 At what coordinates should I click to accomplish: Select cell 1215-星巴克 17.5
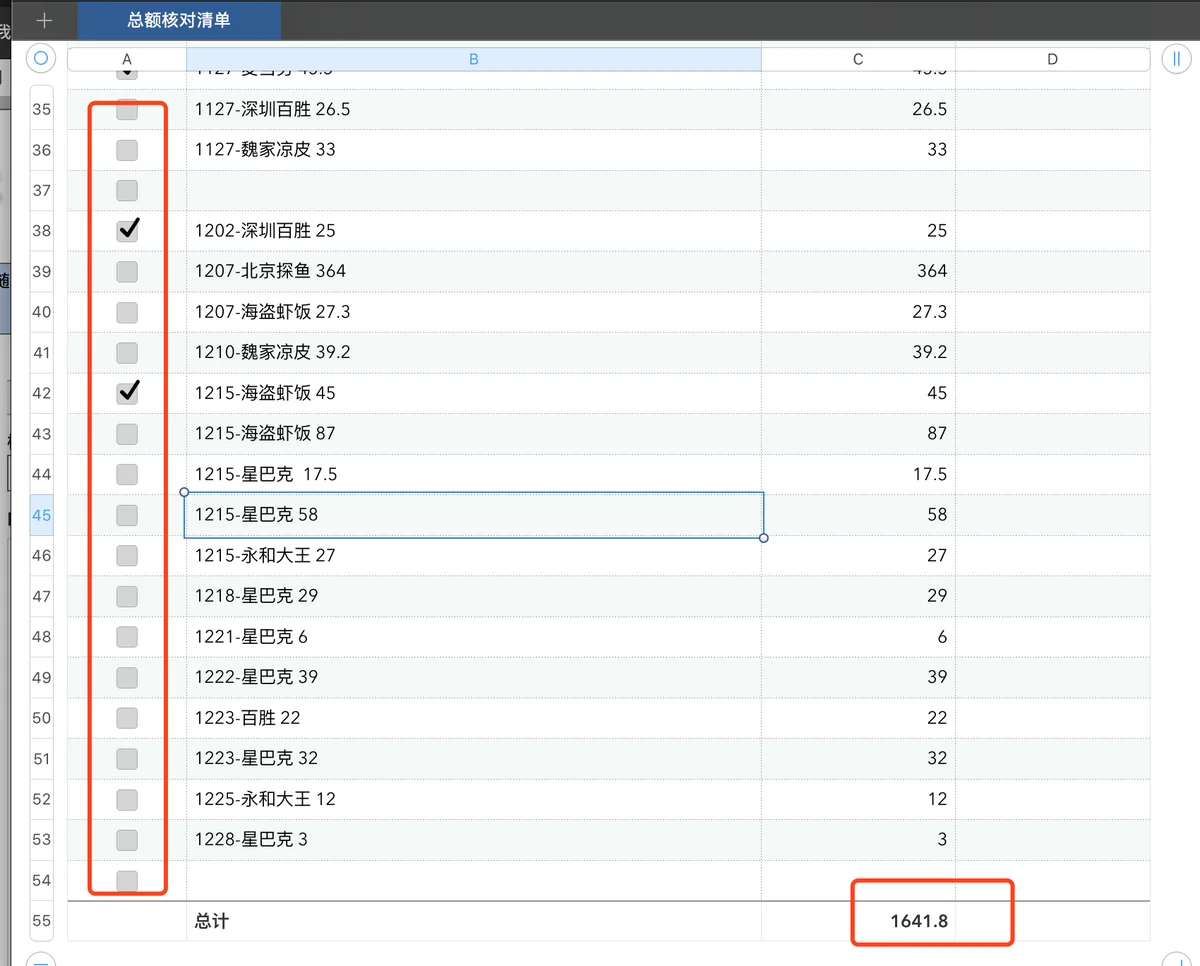474,474
